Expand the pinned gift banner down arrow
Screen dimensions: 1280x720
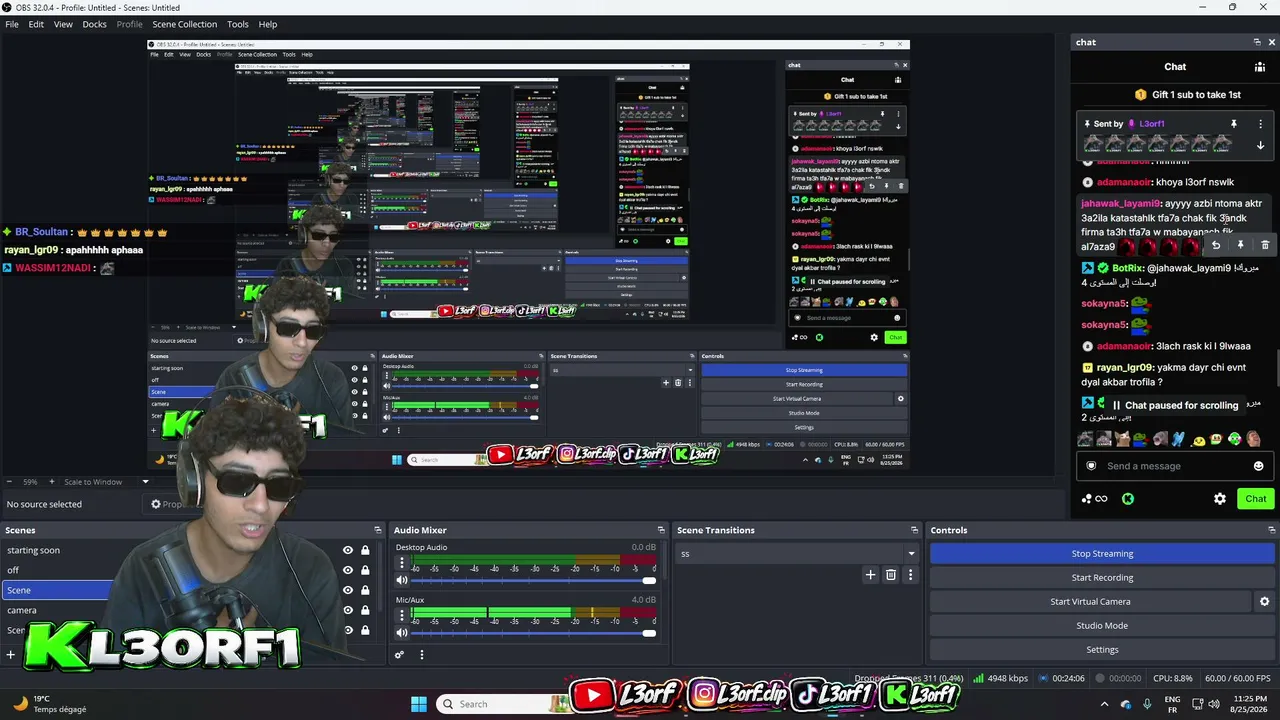pyautogui.click(x=1260, y=145)
